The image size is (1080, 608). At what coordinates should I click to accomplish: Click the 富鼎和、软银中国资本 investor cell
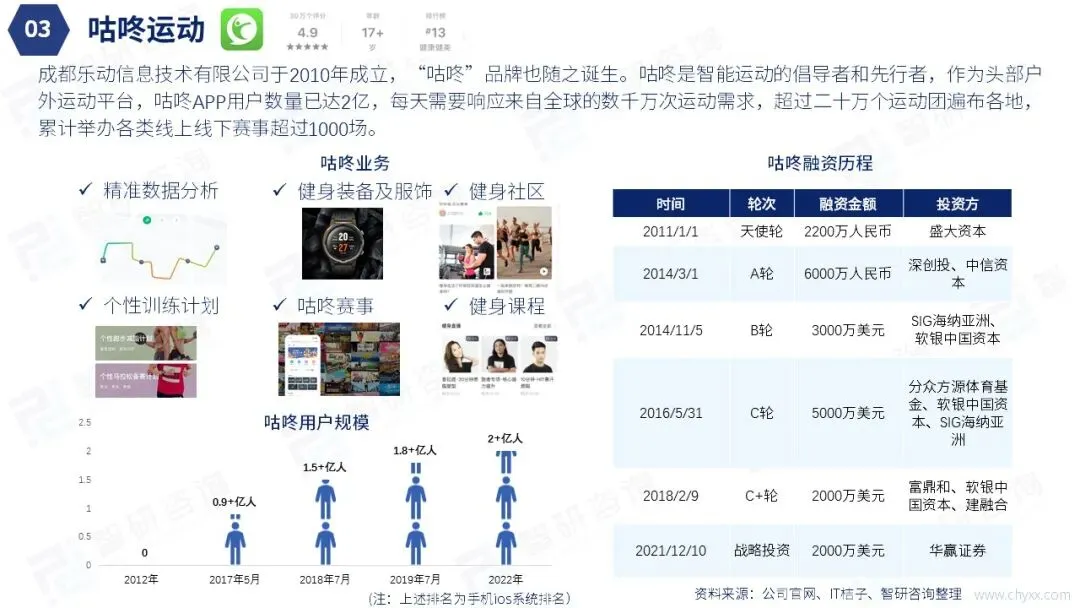tap(957, 496)
